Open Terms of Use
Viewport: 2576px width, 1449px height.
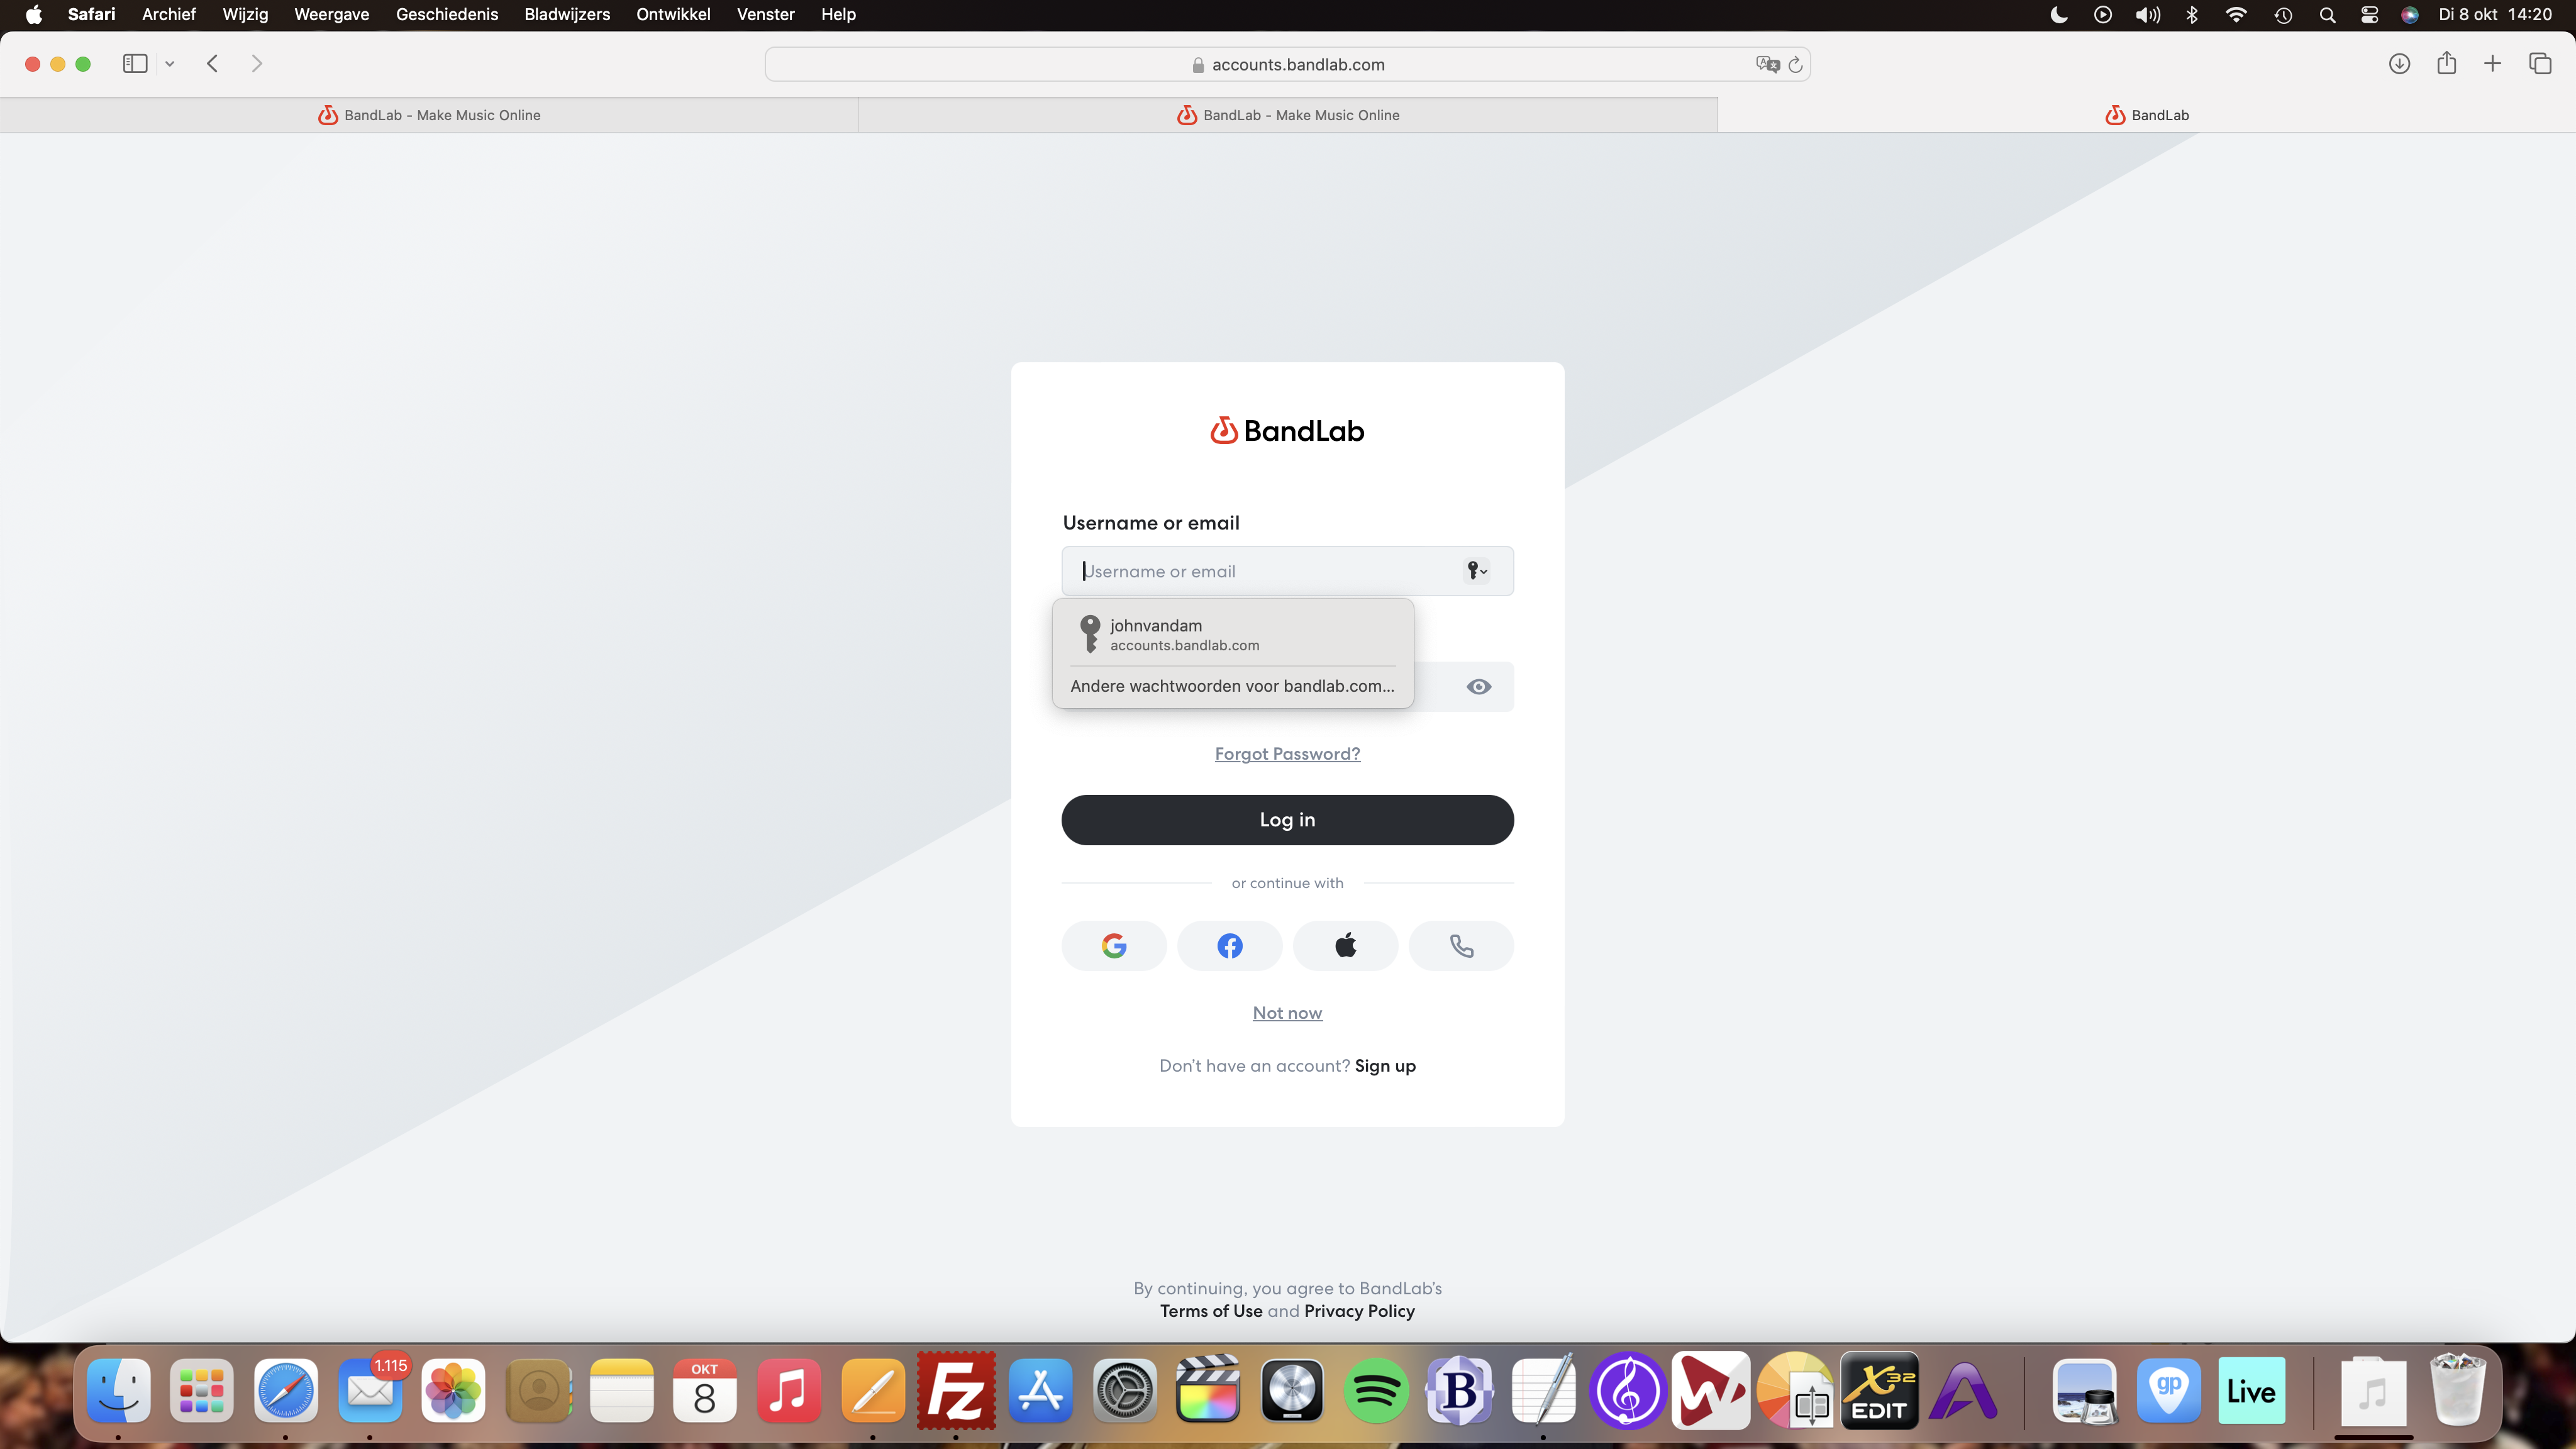coord(1211,1311)
